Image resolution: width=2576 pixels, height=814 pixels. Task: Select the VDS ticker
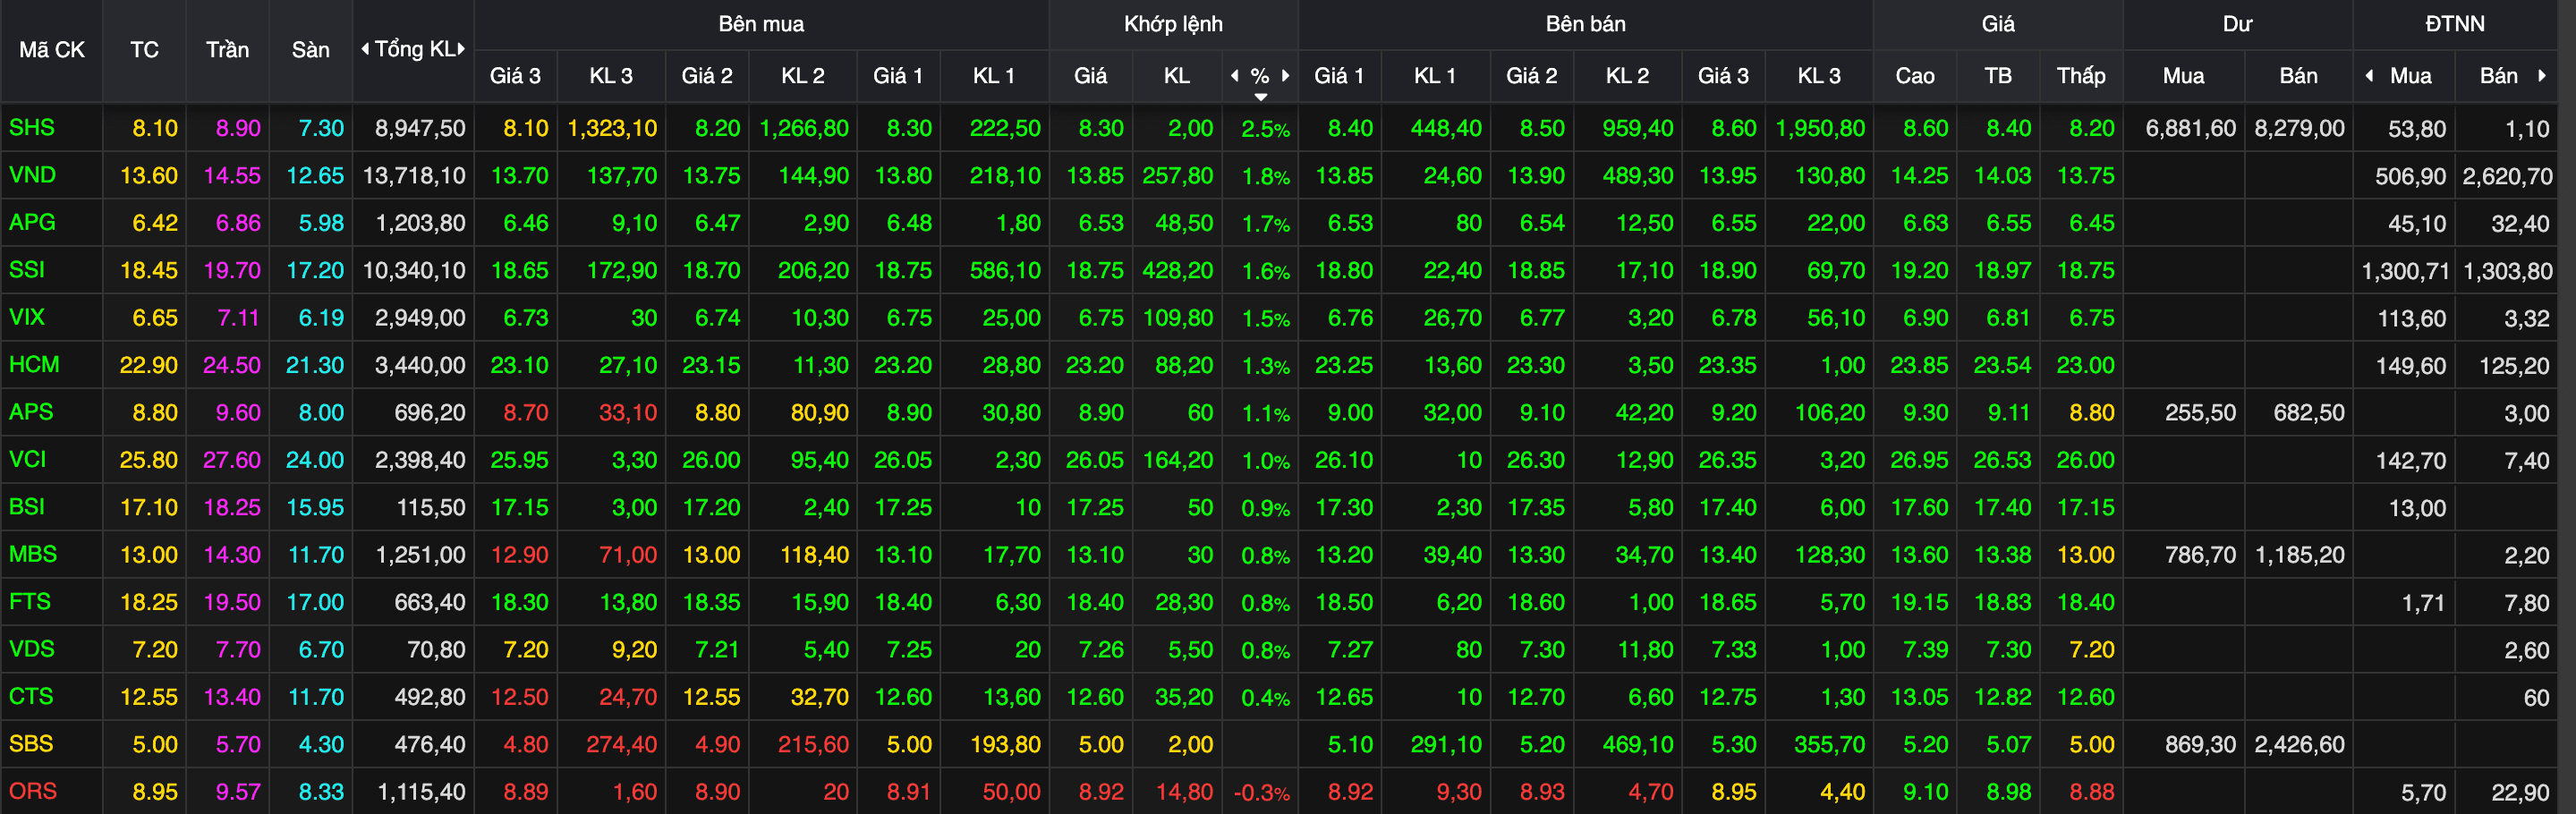click(32, 649)
